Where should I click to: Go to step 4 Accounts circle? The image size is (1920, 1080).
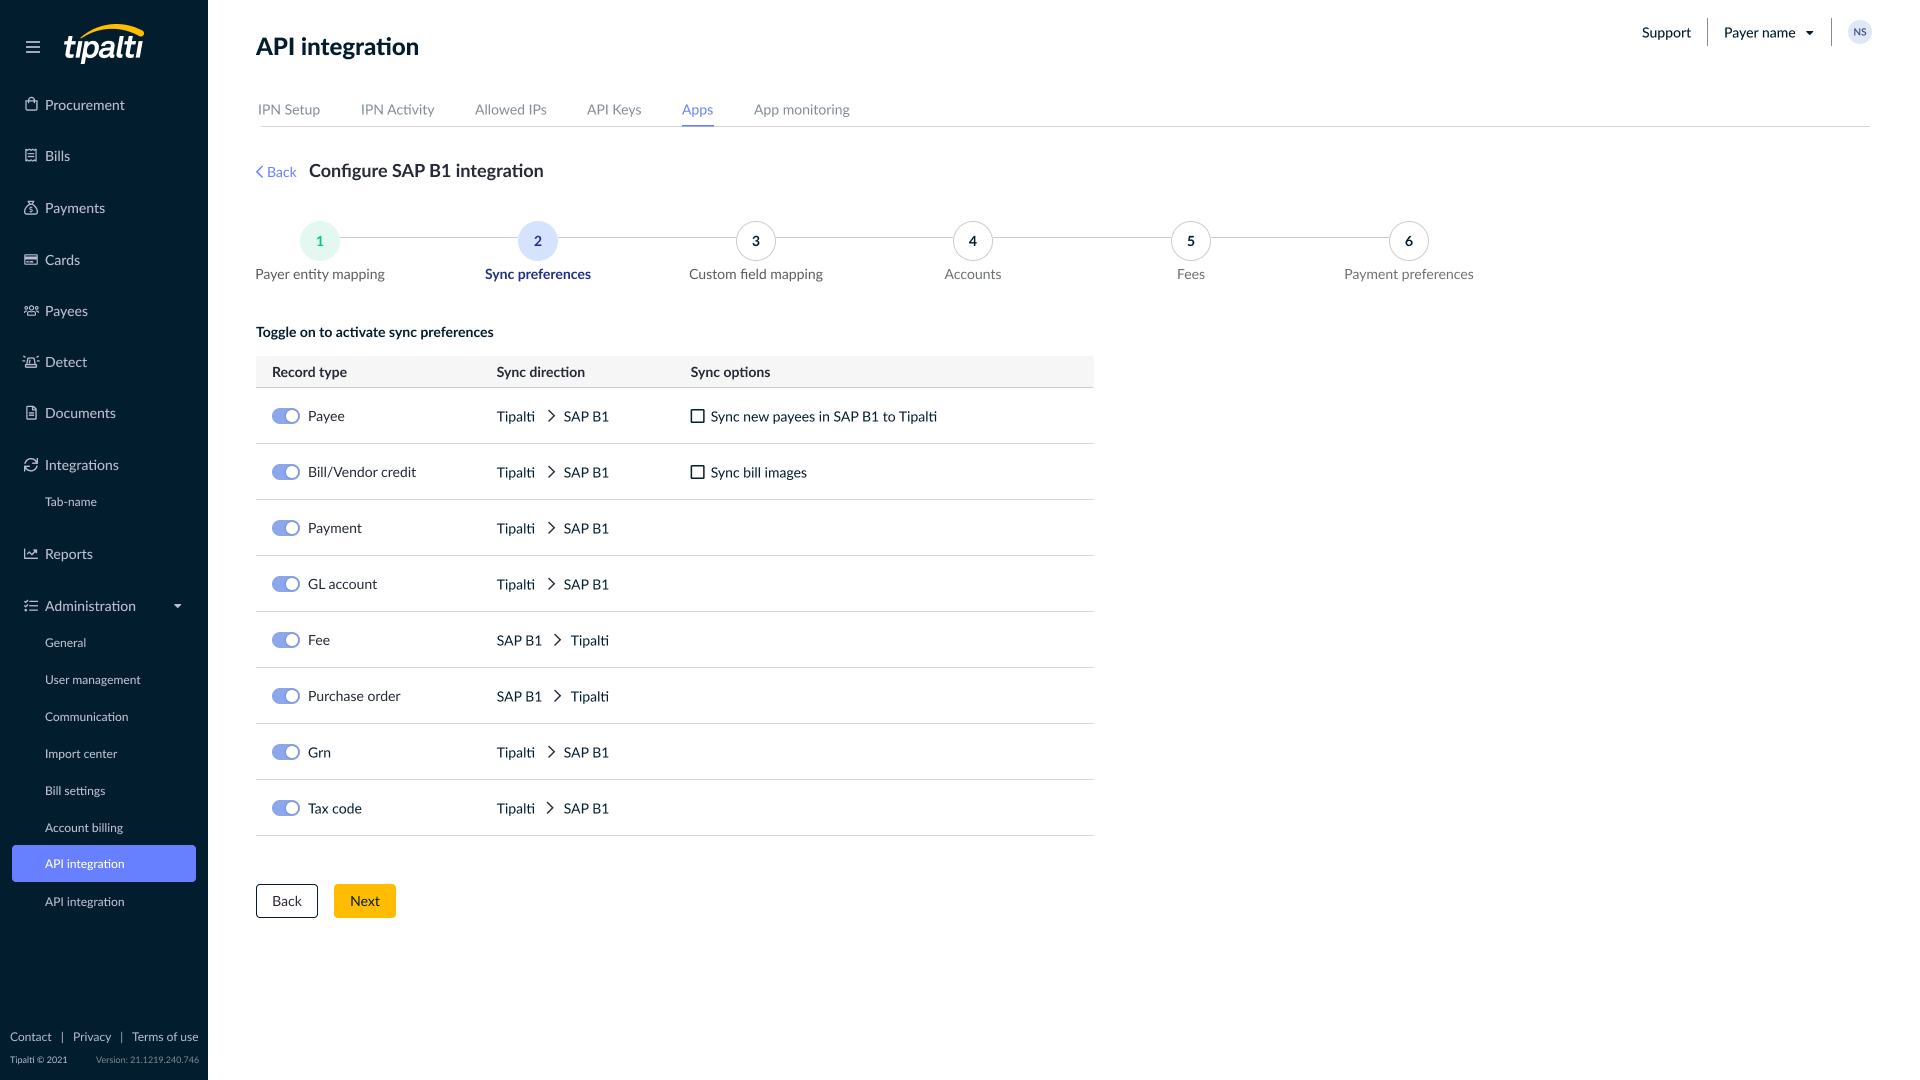tap(972, 241)
